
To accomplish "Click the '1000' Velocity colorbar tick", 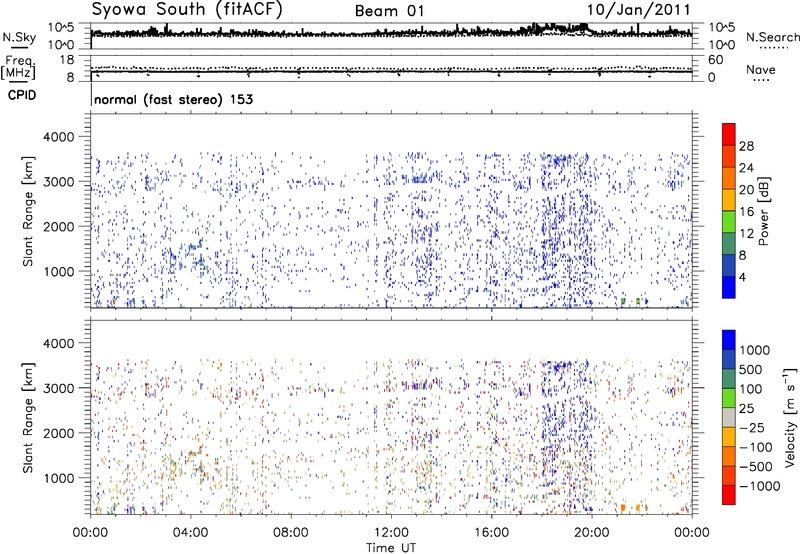I will 755,350.
